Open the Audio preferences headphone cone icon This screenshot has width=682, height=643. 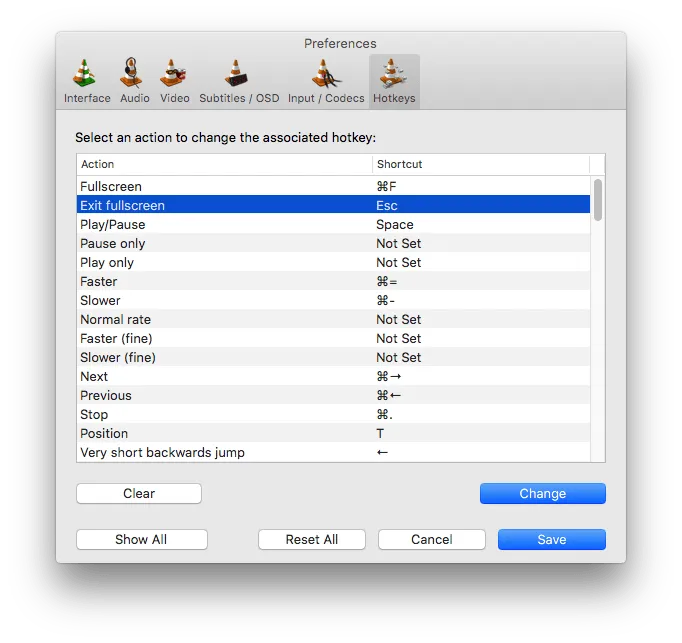coord(131,73)
